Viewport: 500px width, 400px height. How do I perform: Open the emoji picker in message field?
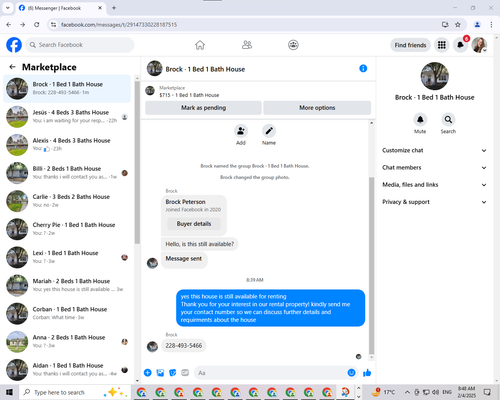point(351,373)
